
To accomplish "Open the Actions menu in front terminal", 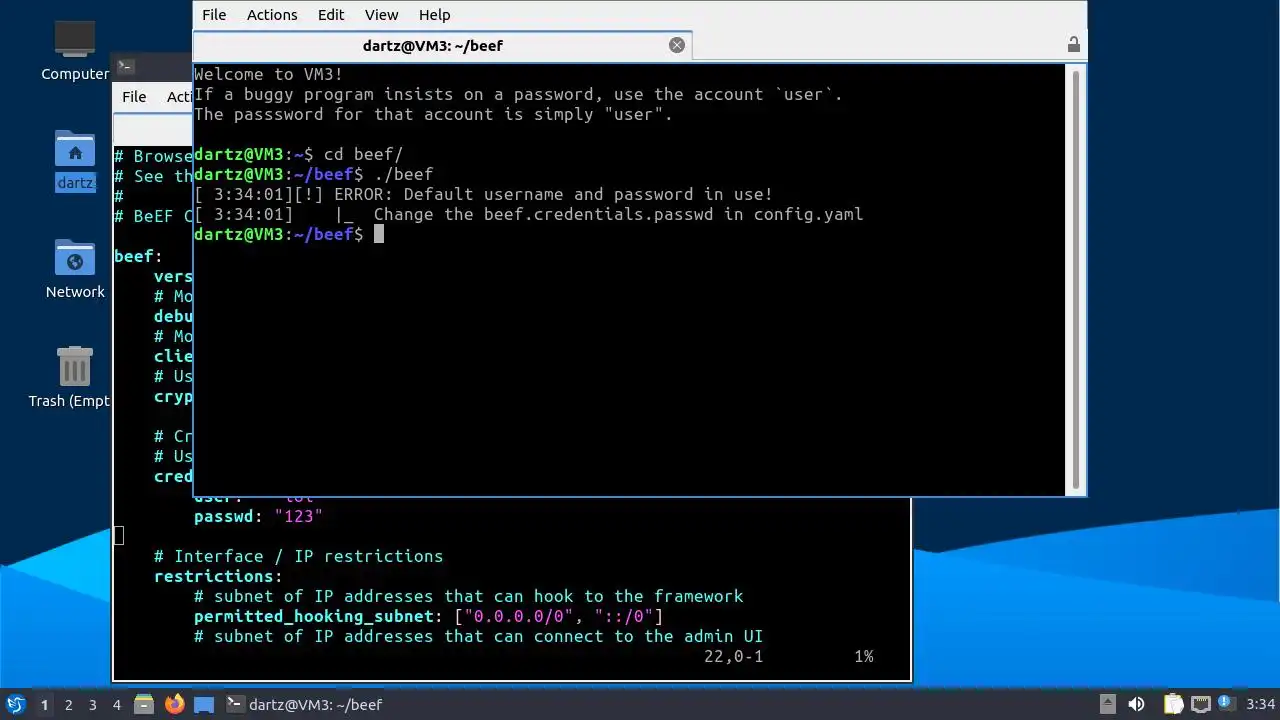I will click(272, 14).
